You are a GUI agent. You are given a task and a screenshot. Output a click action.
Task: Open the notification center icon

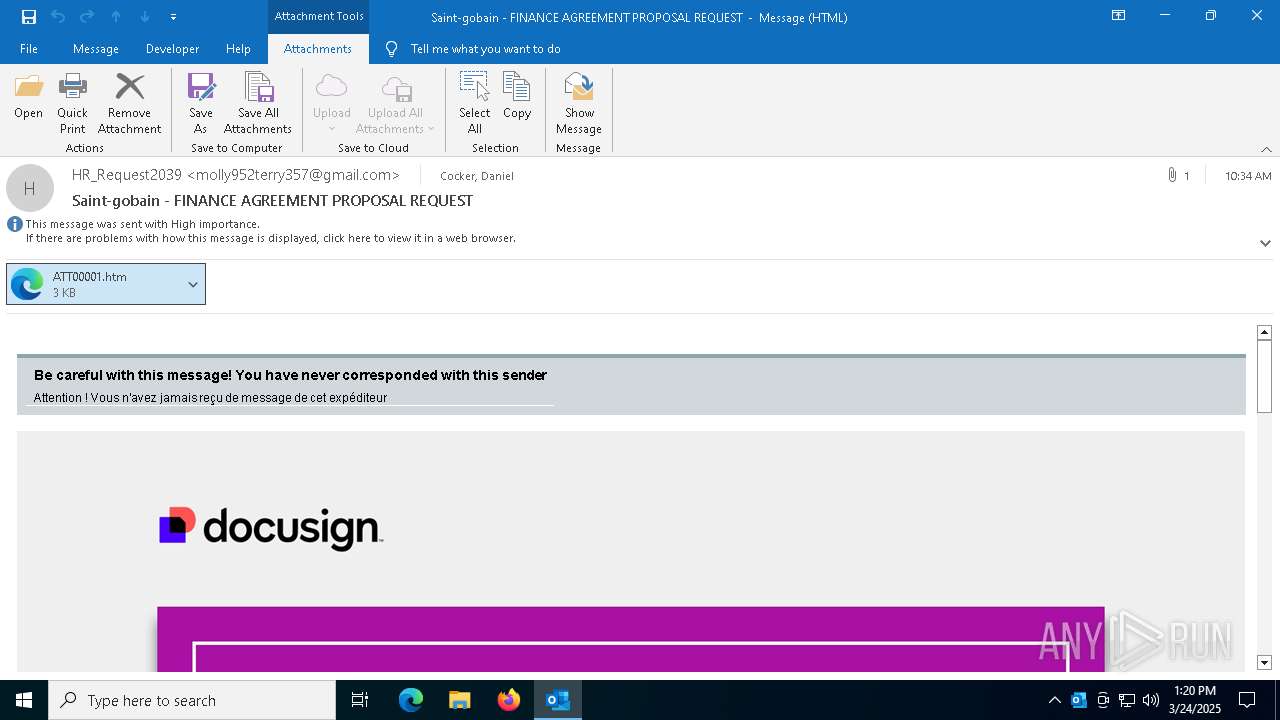1247,700
